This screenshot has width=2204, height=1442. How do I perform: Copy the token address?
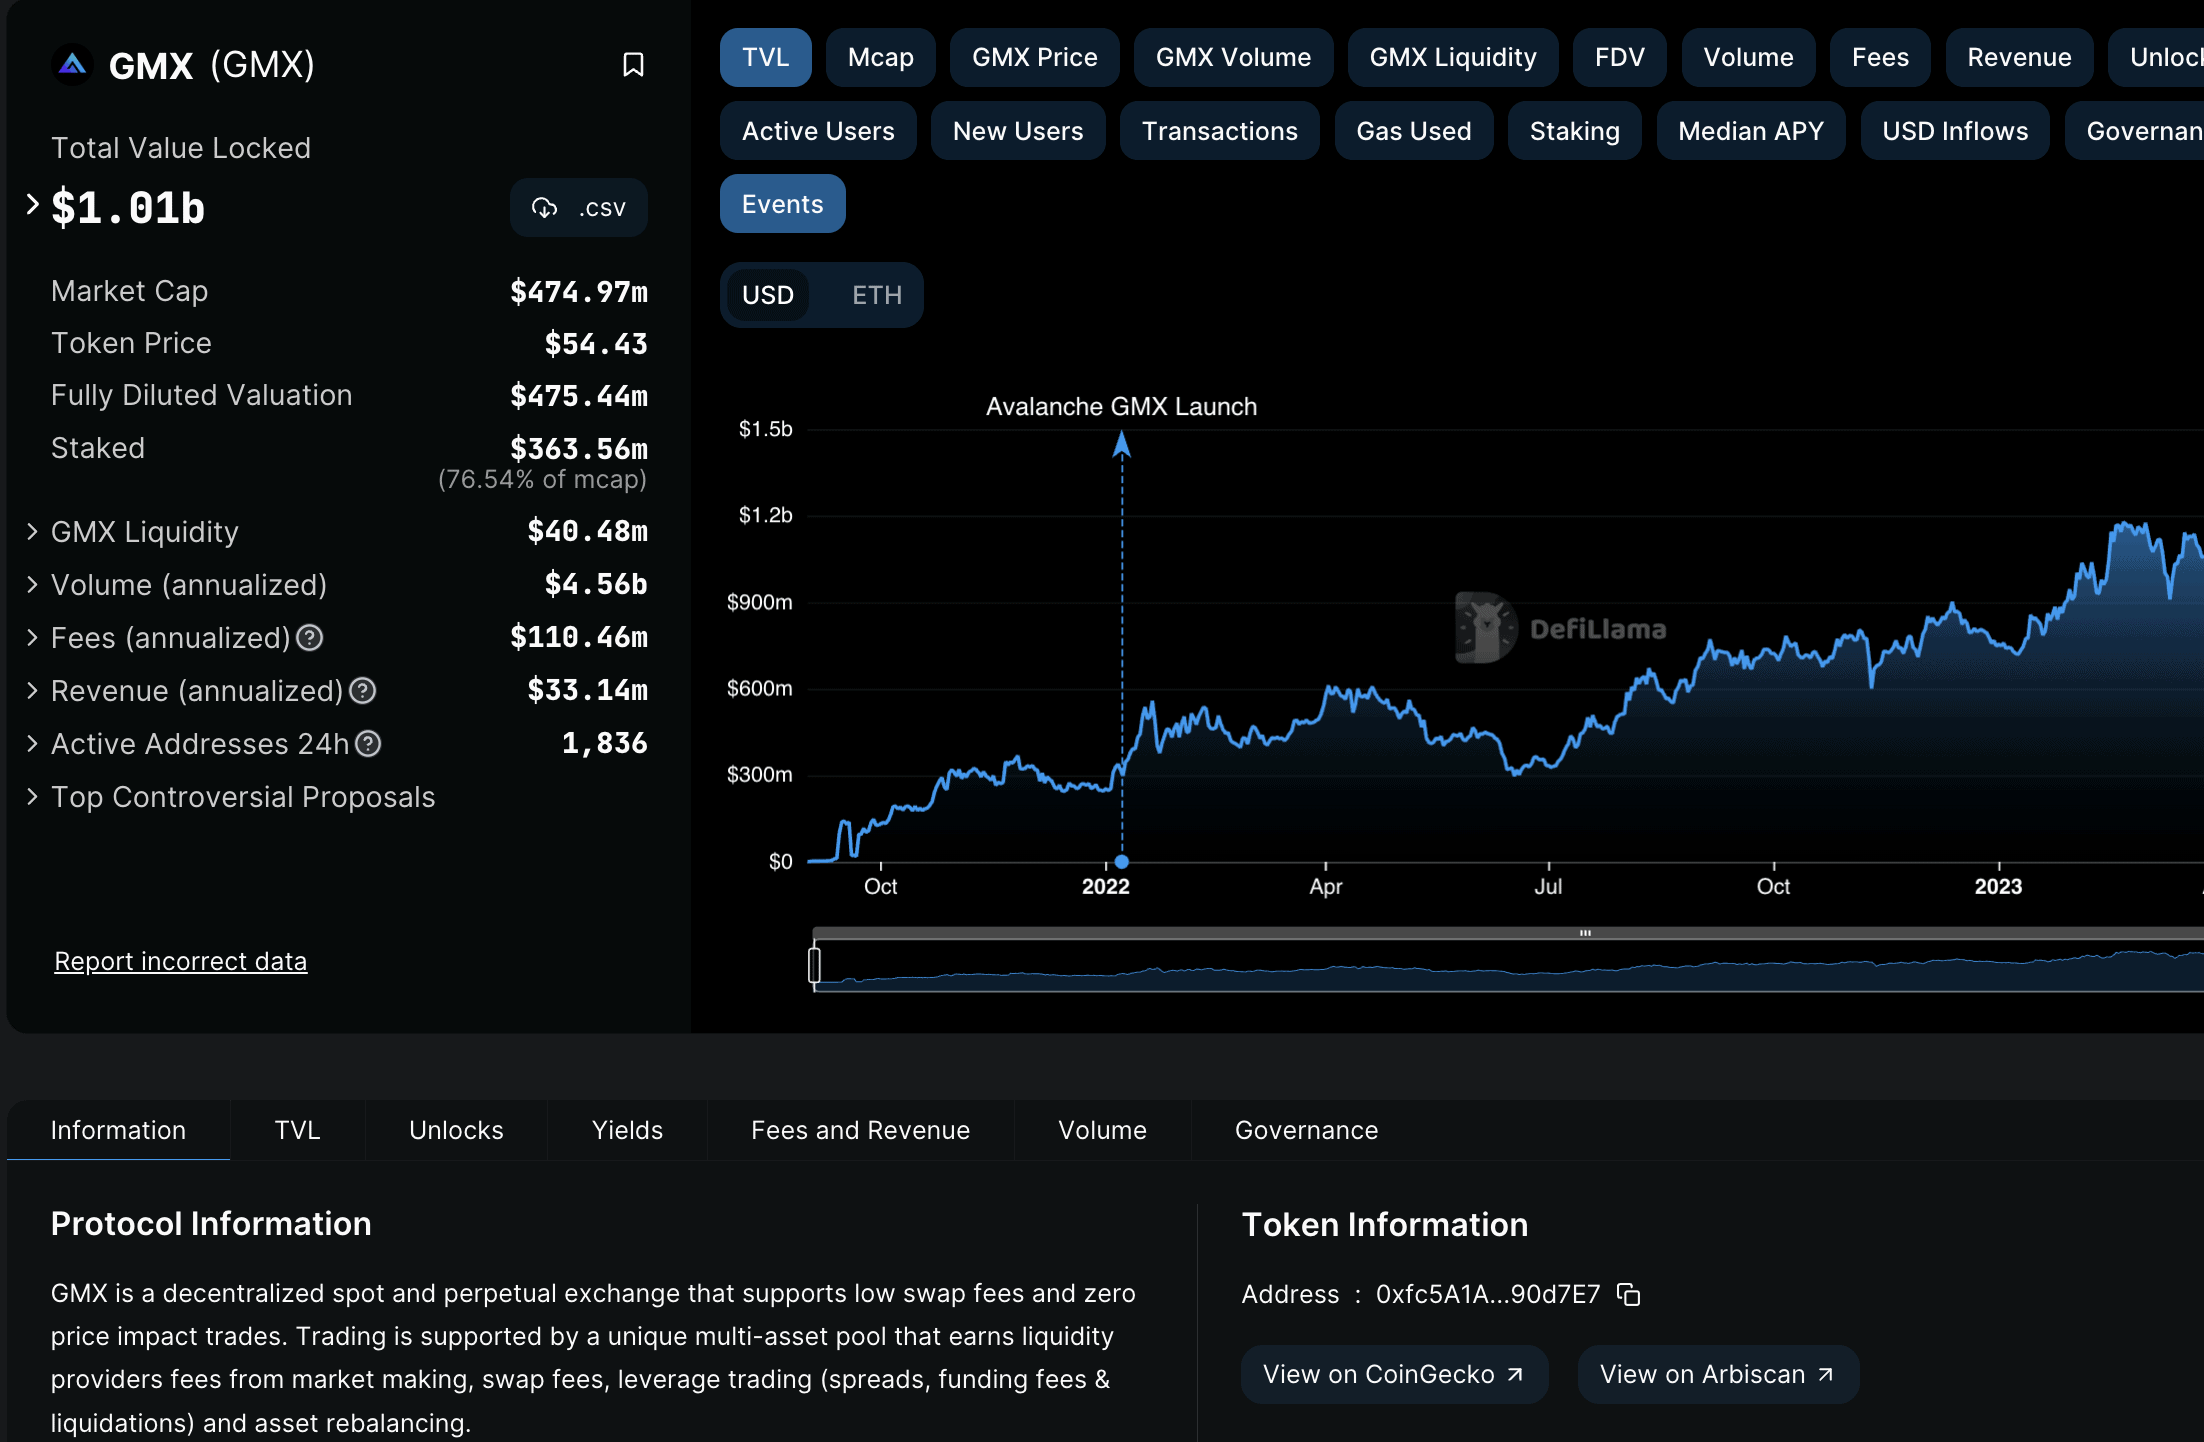[x=1628, y=1294]
